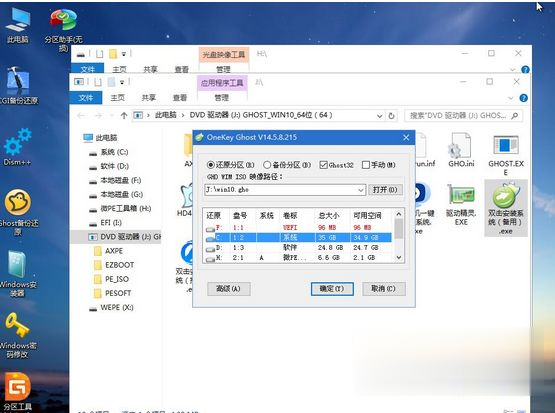Select 本地磁盘 (F:) in navigation tree
Screen dimensions: 555x413
pyautogui.click(x=115, y=180)
